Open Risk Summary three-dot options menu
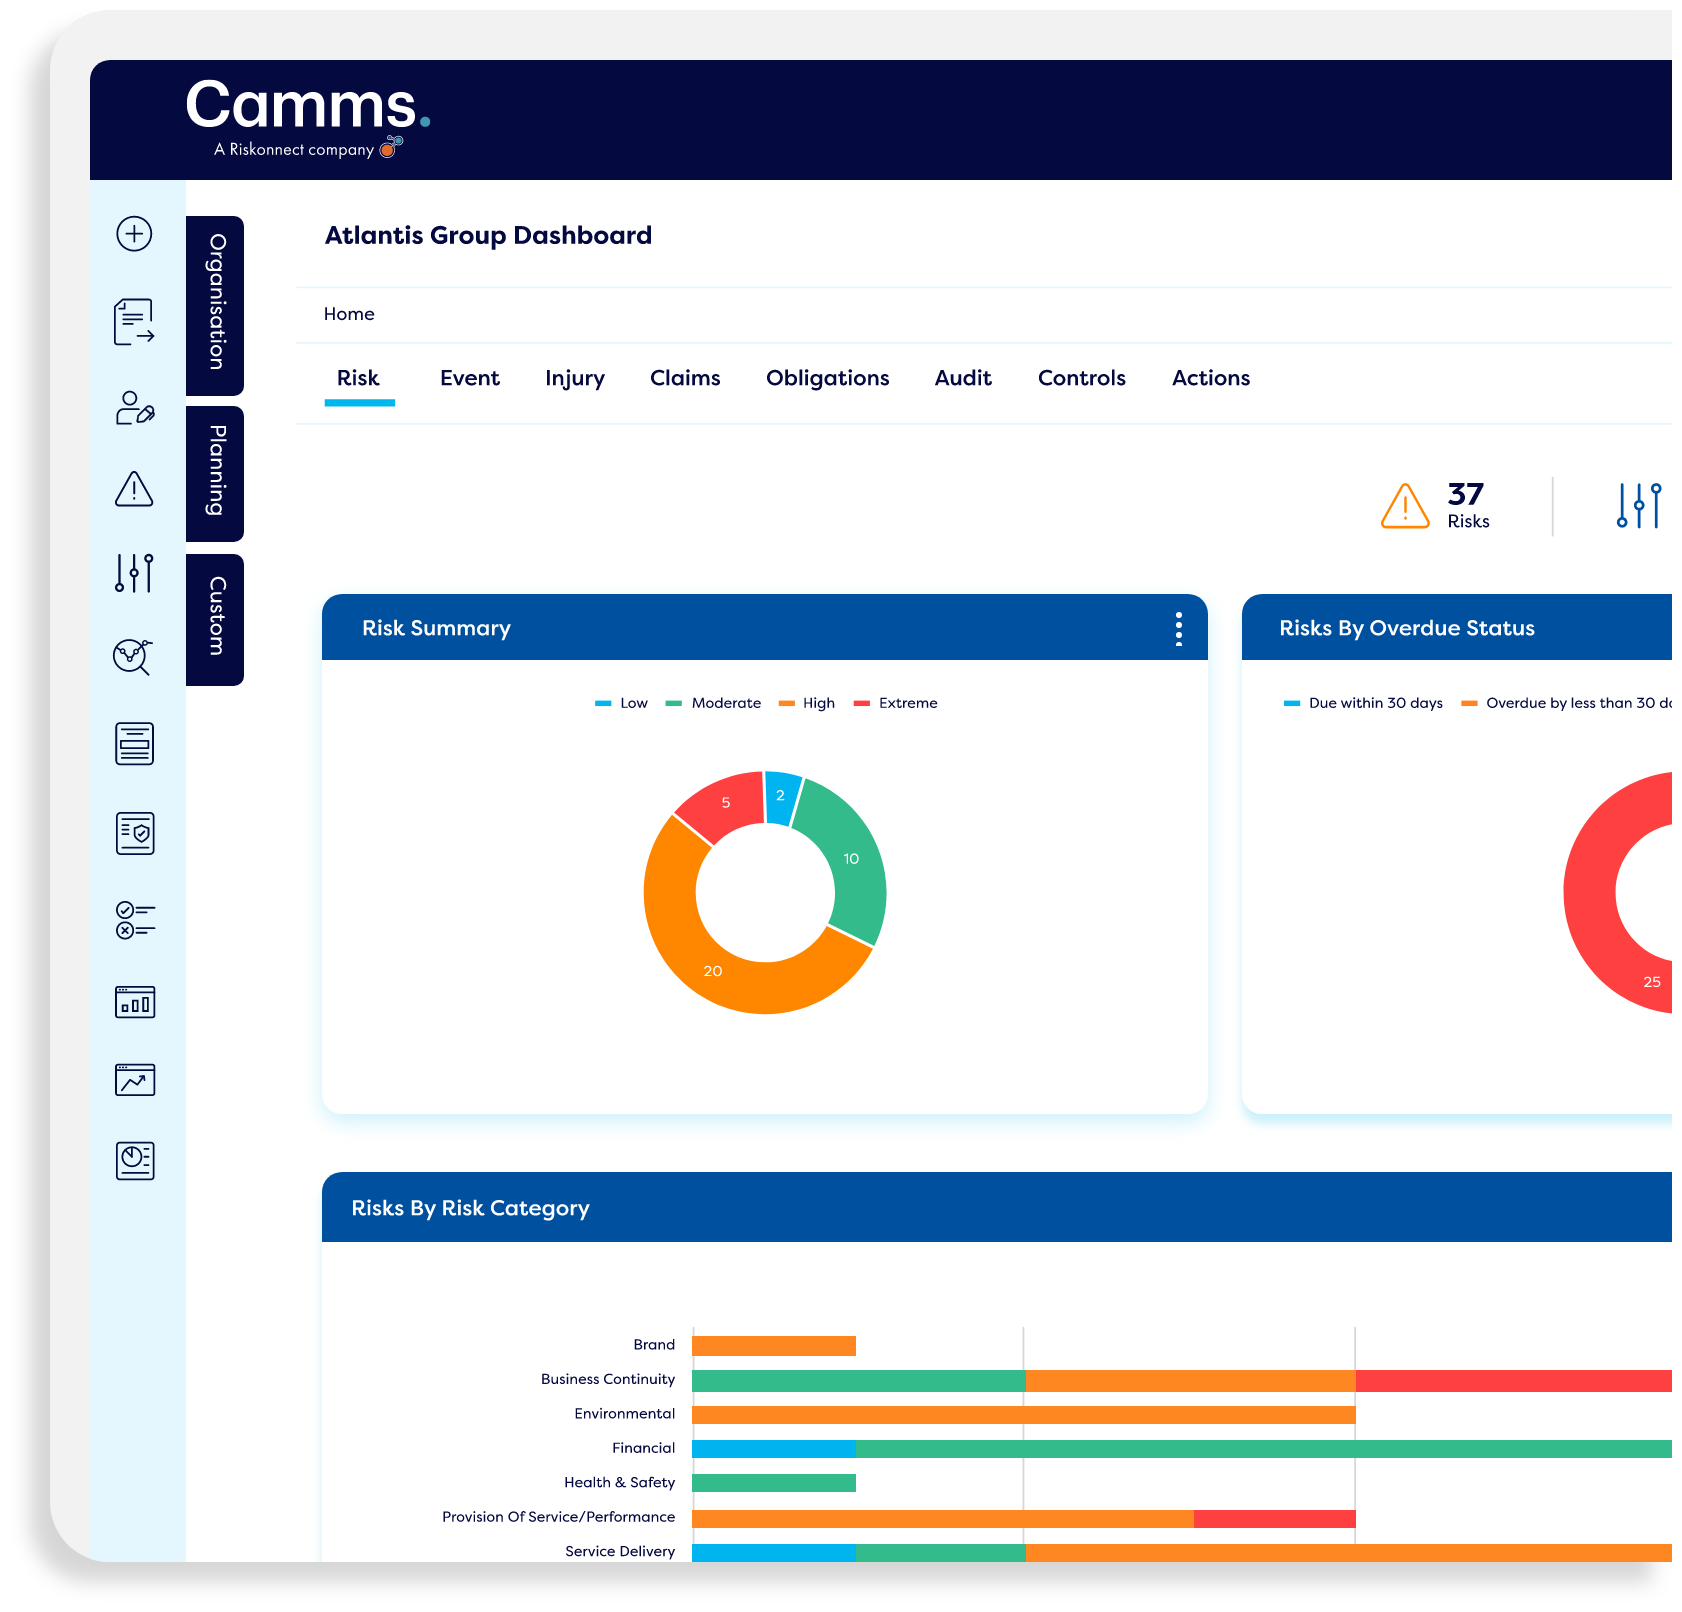This screenshot has height=1612, width=1682. pyautogui.click(x=1179, y=629)
